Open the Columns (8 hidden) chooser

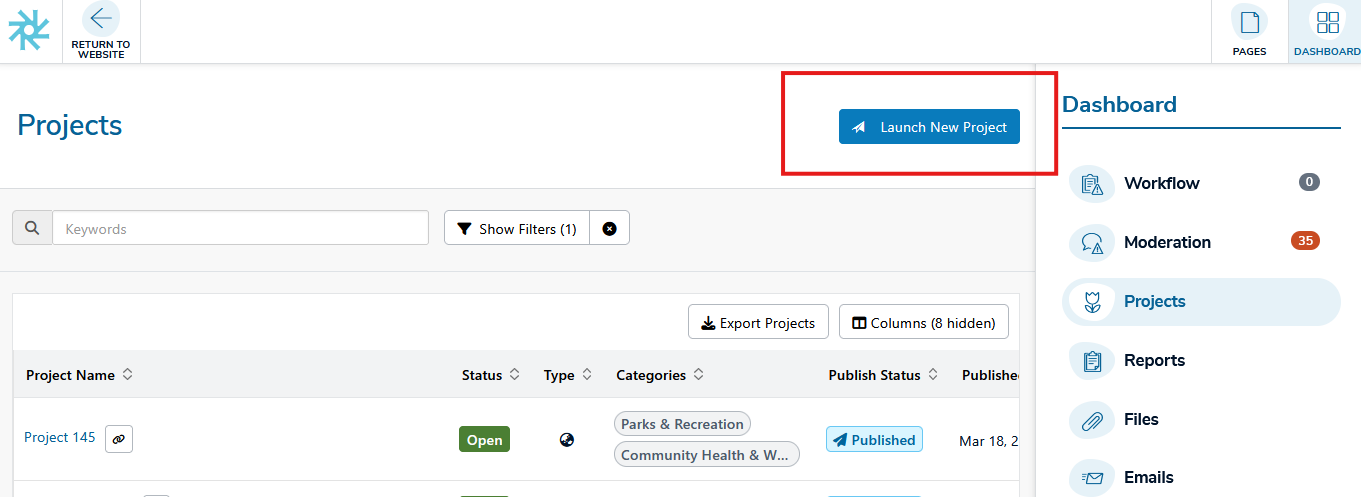point(923,322)
